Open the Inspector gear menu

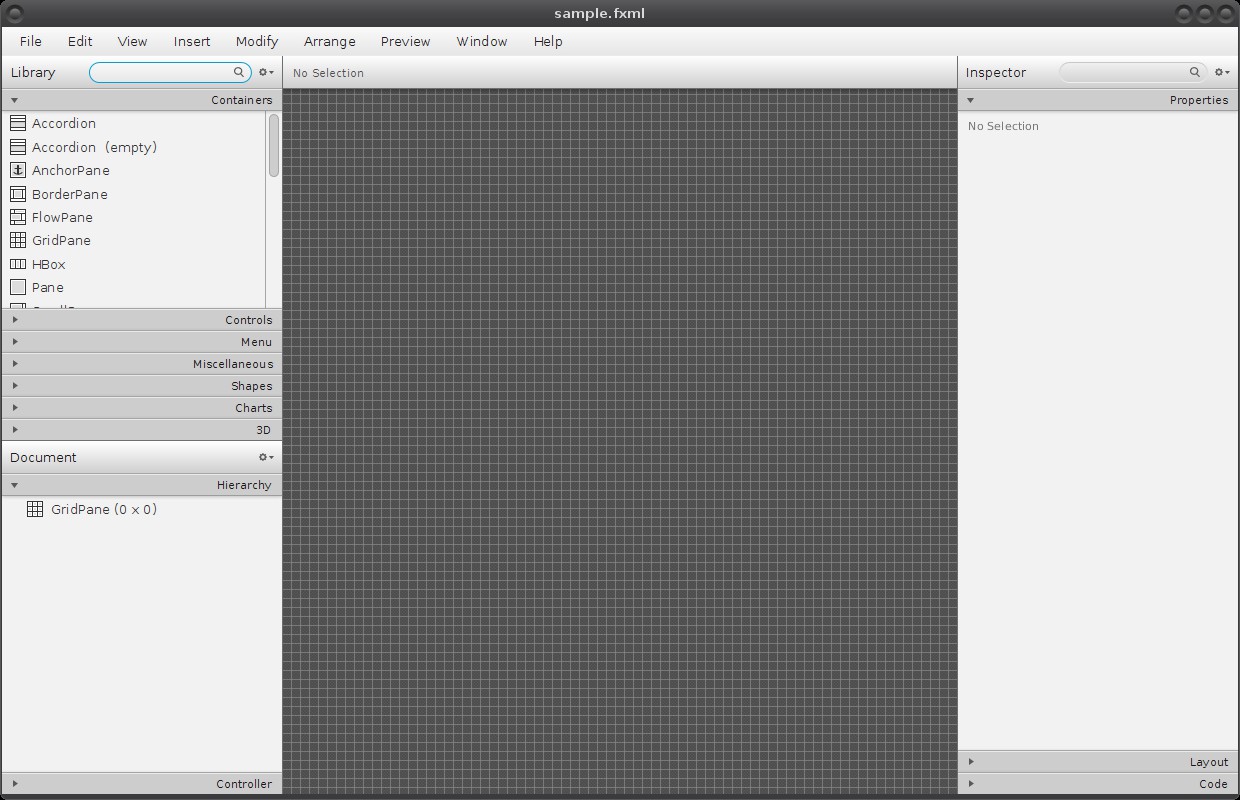pyautogui.click(x=1219, y=72)
